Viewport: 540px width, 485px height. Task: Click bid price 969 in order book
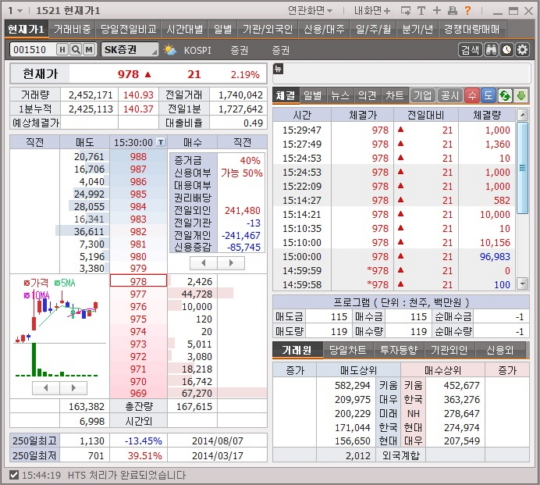[138, 393]
